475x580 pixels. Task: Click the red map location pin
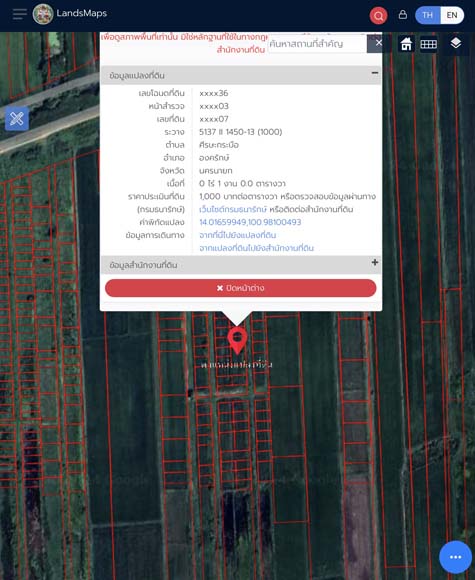pyautogui.click(x=237, y=340)
